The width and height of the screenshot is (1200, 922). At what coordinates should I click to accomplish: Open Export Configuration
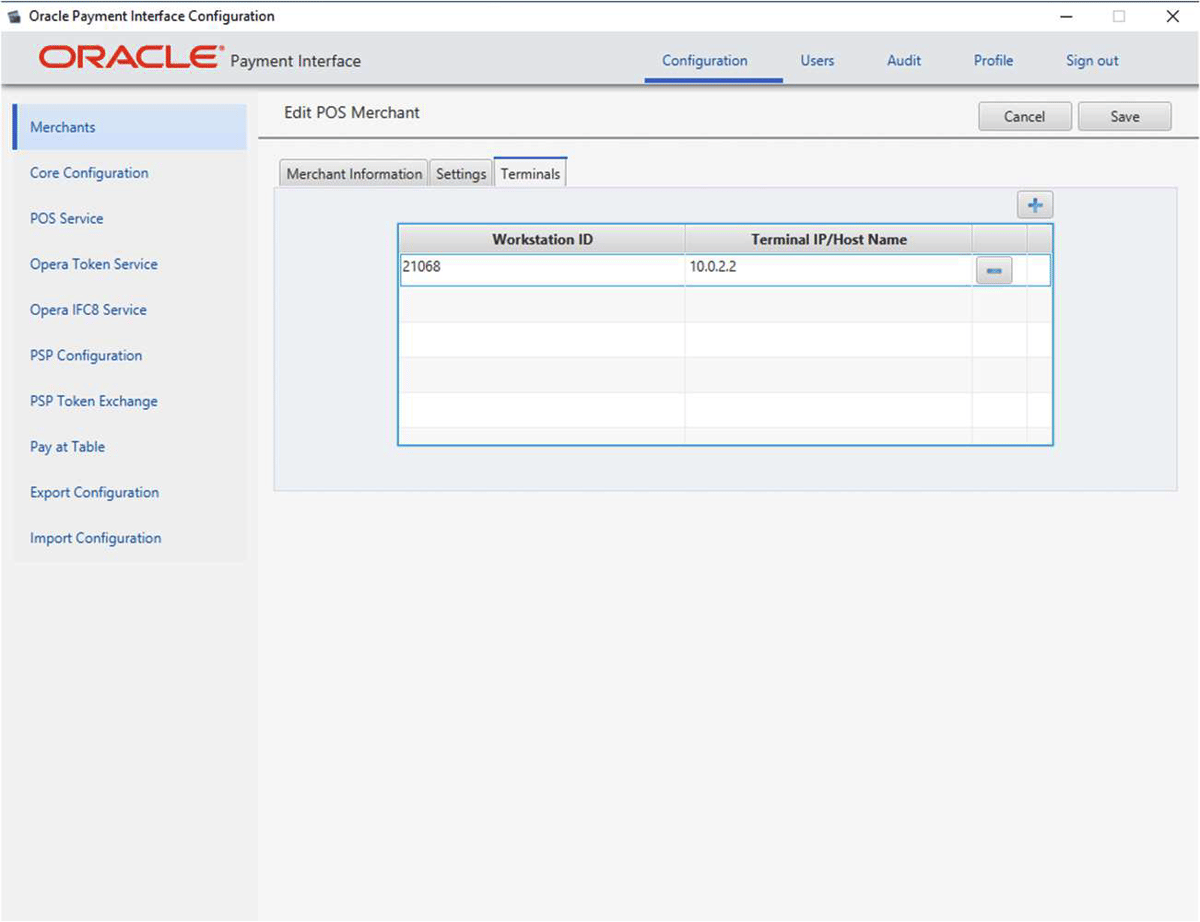(94, 492)
